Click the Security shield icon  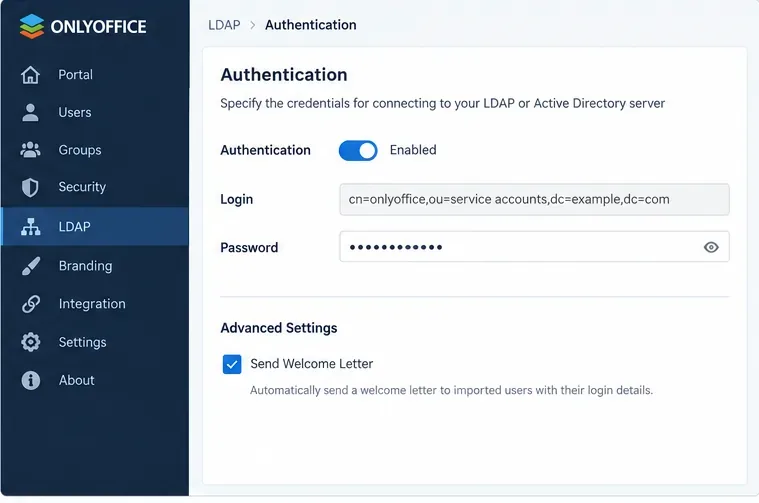point(30,187)
